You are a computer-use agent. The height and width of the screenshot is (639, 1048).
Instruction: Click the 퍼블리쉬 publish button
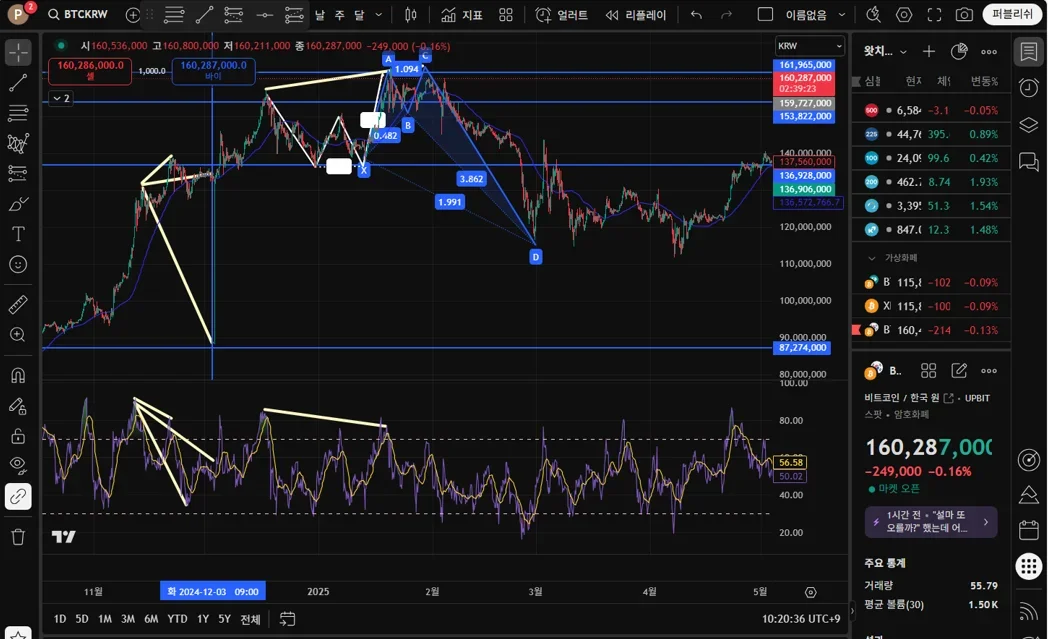coord(1012,14)
